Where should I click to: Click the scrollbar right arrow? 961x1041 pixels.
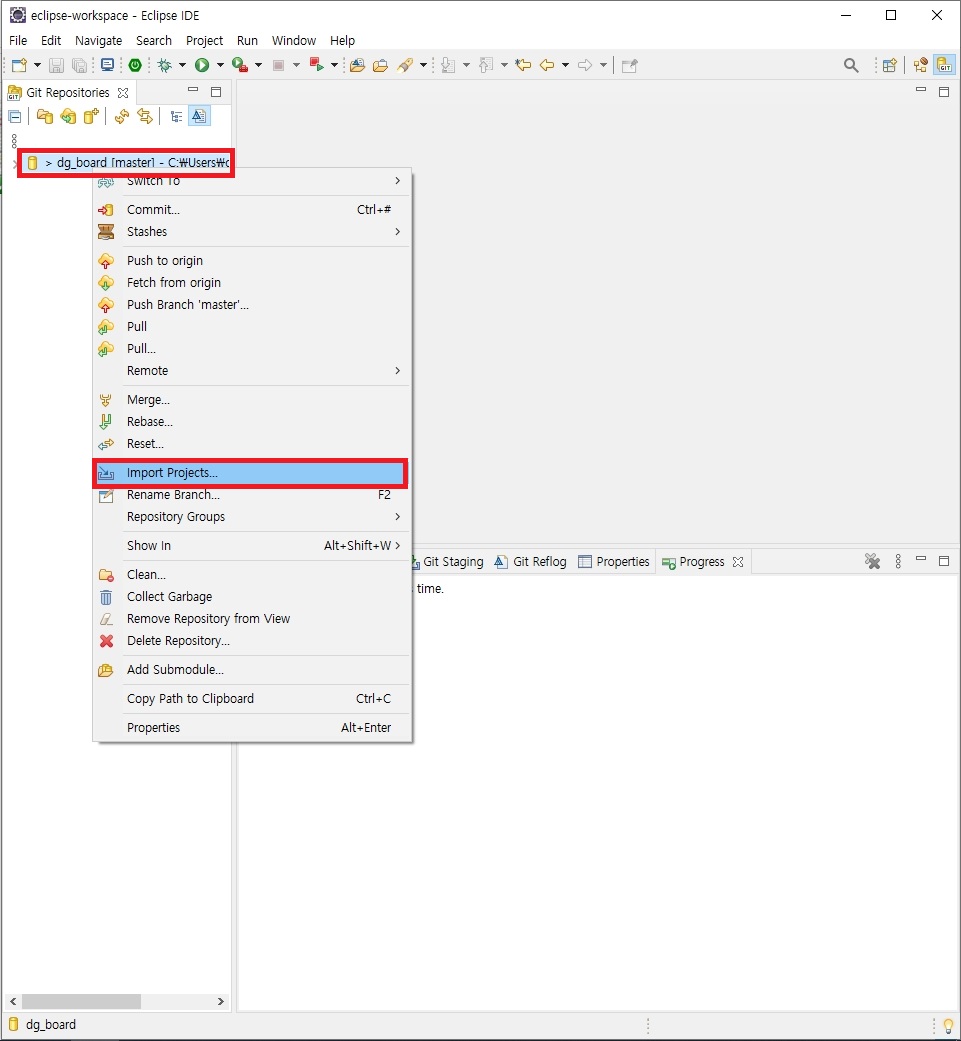[x=221, y=1001]
